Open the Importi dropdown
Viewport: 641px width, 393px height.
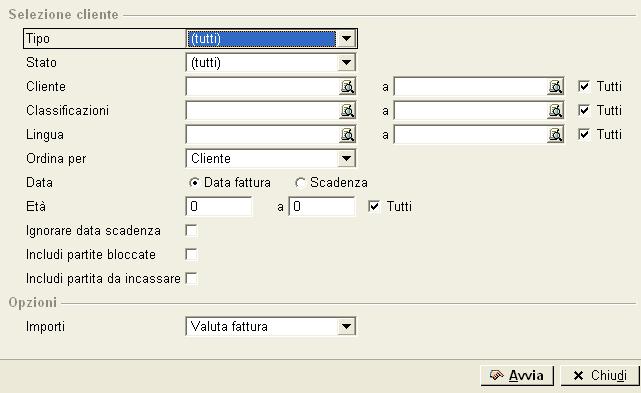pos(346,326)
